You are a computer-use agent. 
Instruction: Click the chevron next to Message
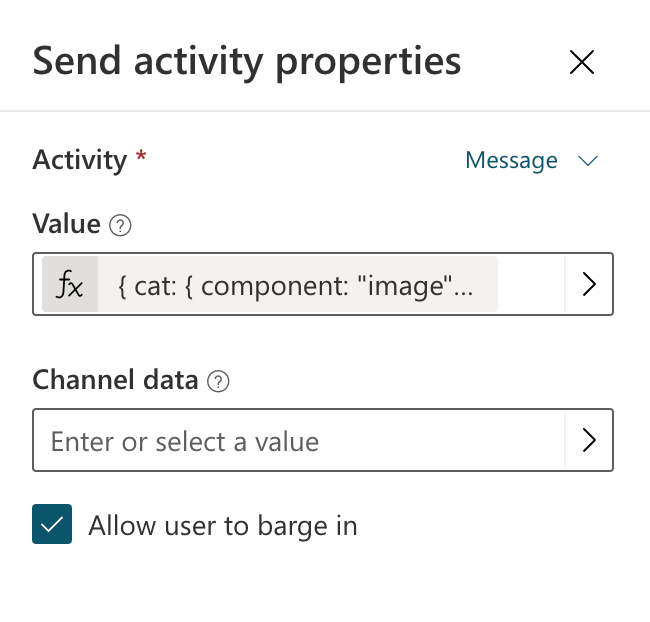point(588,161)
